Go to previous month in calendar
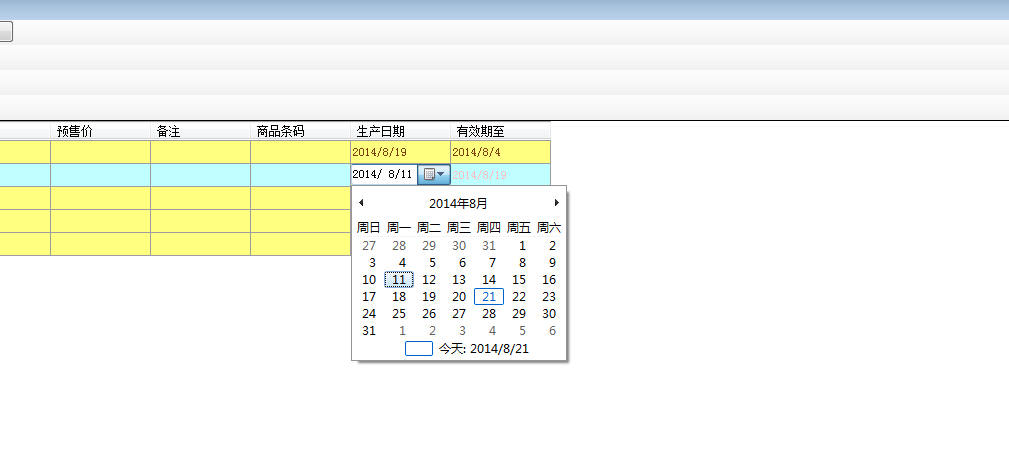Image resolution: width=1009 pixels, height=473 pixels. point(361,203)
